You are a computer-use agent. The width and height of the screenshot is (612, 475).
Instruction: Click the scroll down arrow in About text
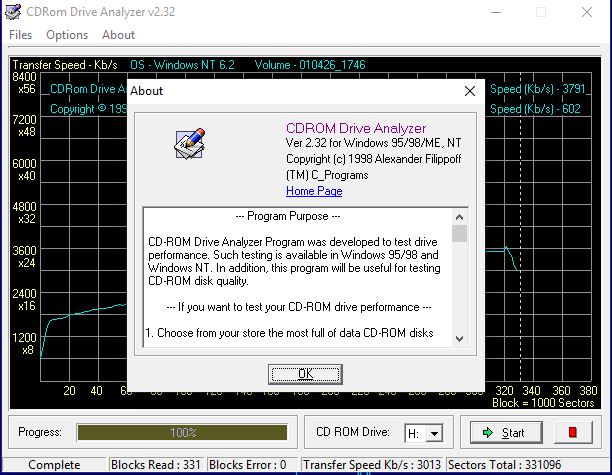coord(459,339)
